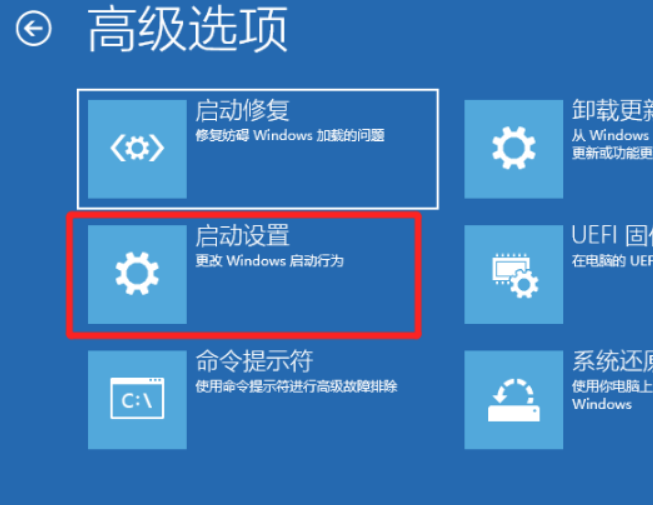Open the 系统还原 restore icon
This screenshot has width=653, height=505.
pyautogui.click(x=513, y=400)
